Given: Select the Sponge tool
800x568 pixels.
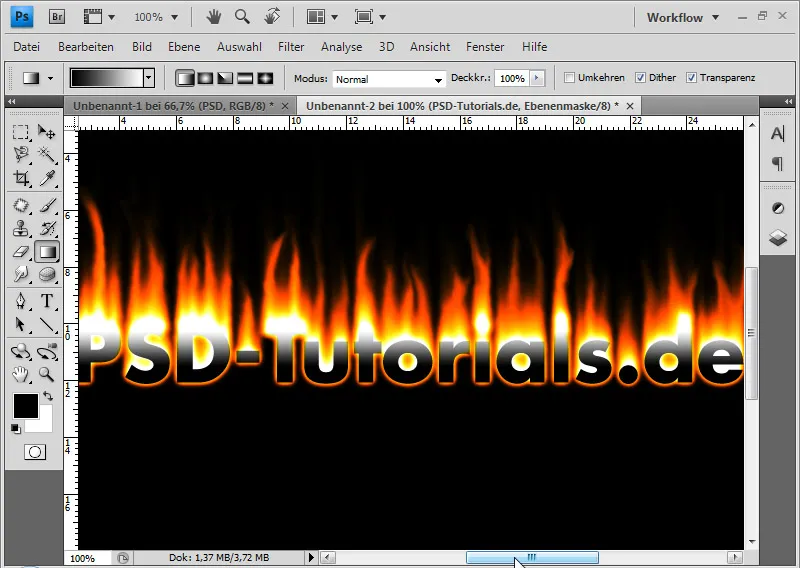Looking at the screenshot, I should pos(47,274).
